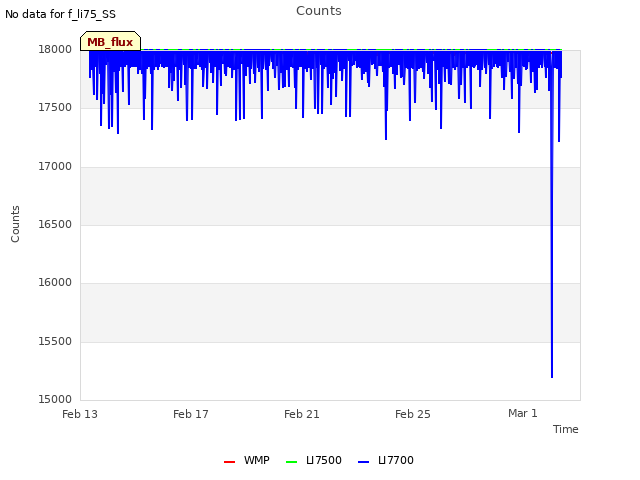Screen dimensions: 640x480
Task: Click the 'Mar 1' x-axis label
Action: tap(523, 413)
